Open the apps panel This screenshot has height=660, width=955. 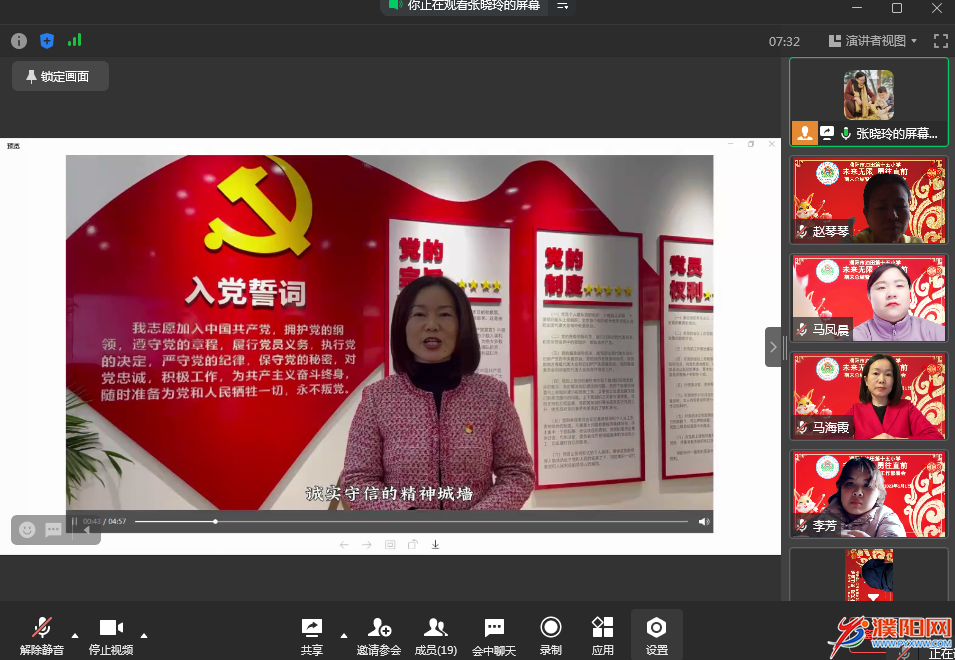pyautogui.click(x=602, y=637)
